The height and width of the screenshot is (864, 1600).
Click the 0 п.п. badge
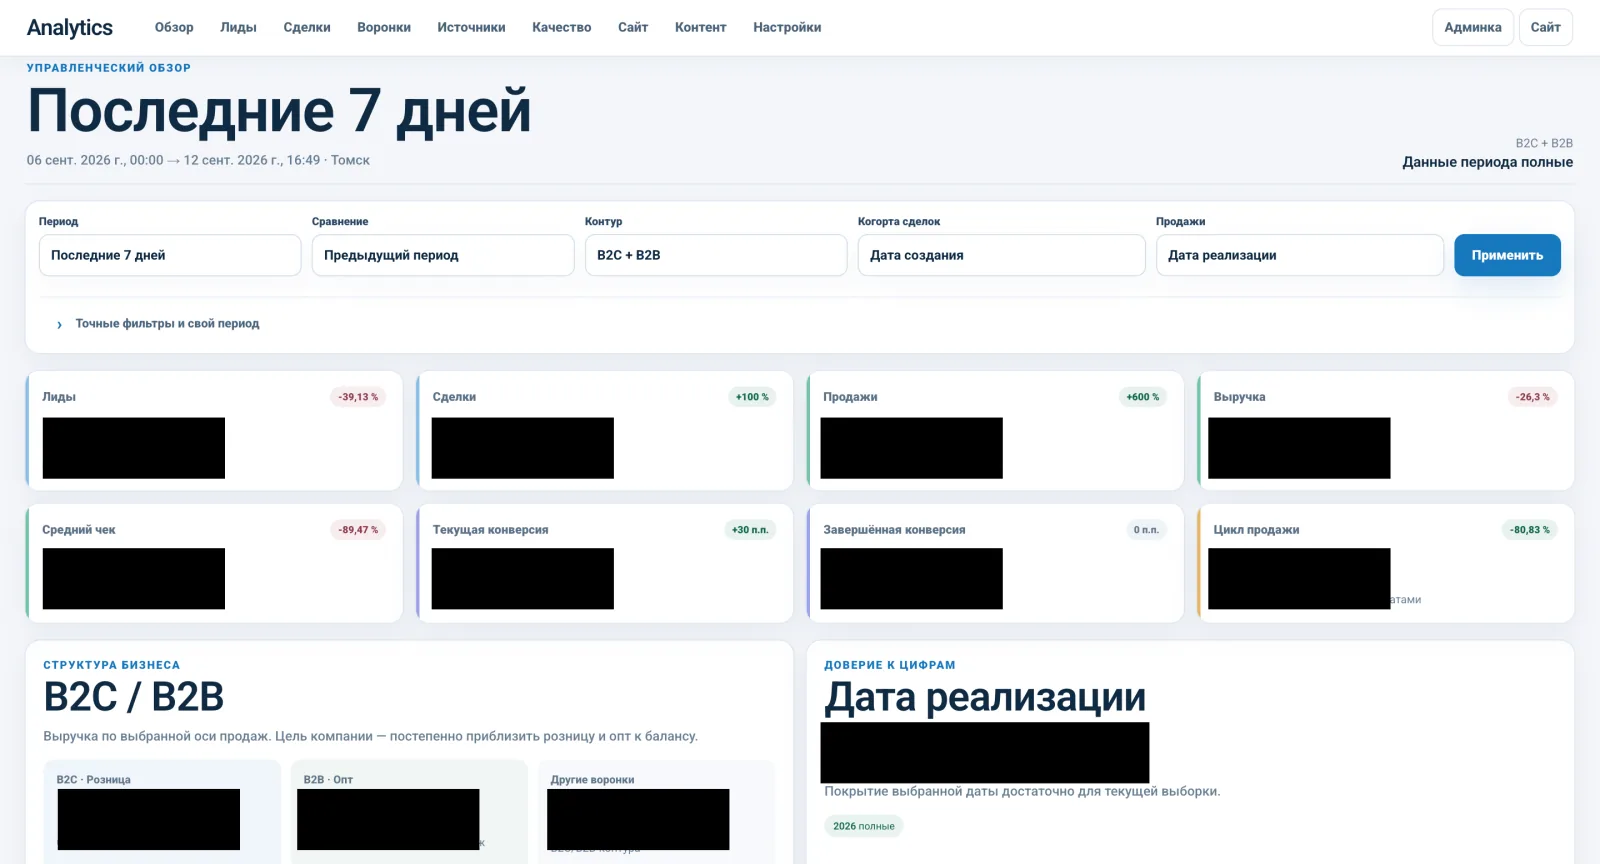click(x=1146, y=530)
